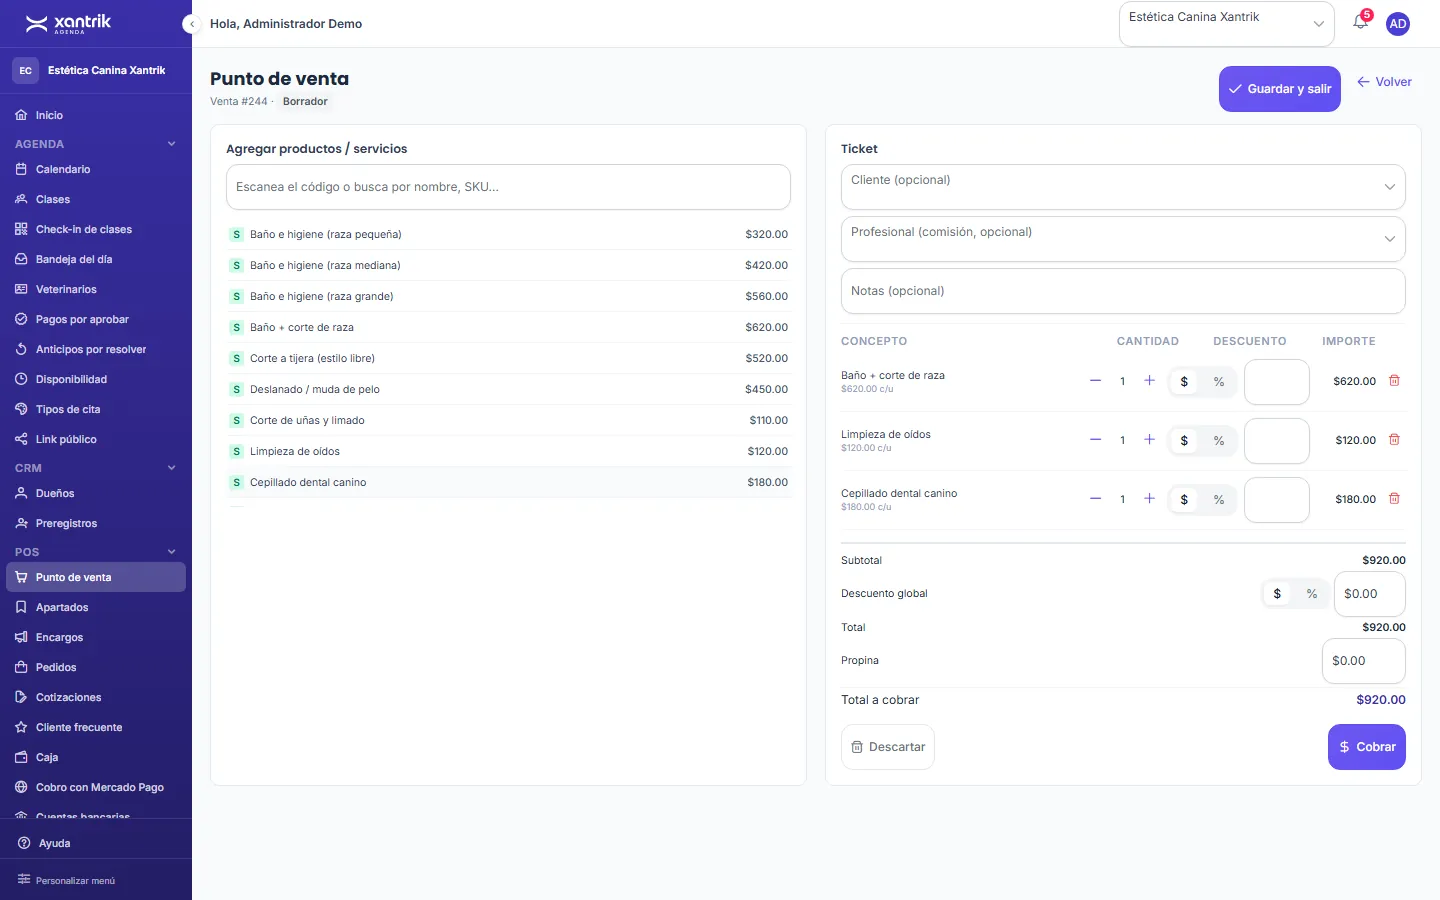Go back using the Volver link
This screenshot has height=900, width=1440.
click(1384, 82)
